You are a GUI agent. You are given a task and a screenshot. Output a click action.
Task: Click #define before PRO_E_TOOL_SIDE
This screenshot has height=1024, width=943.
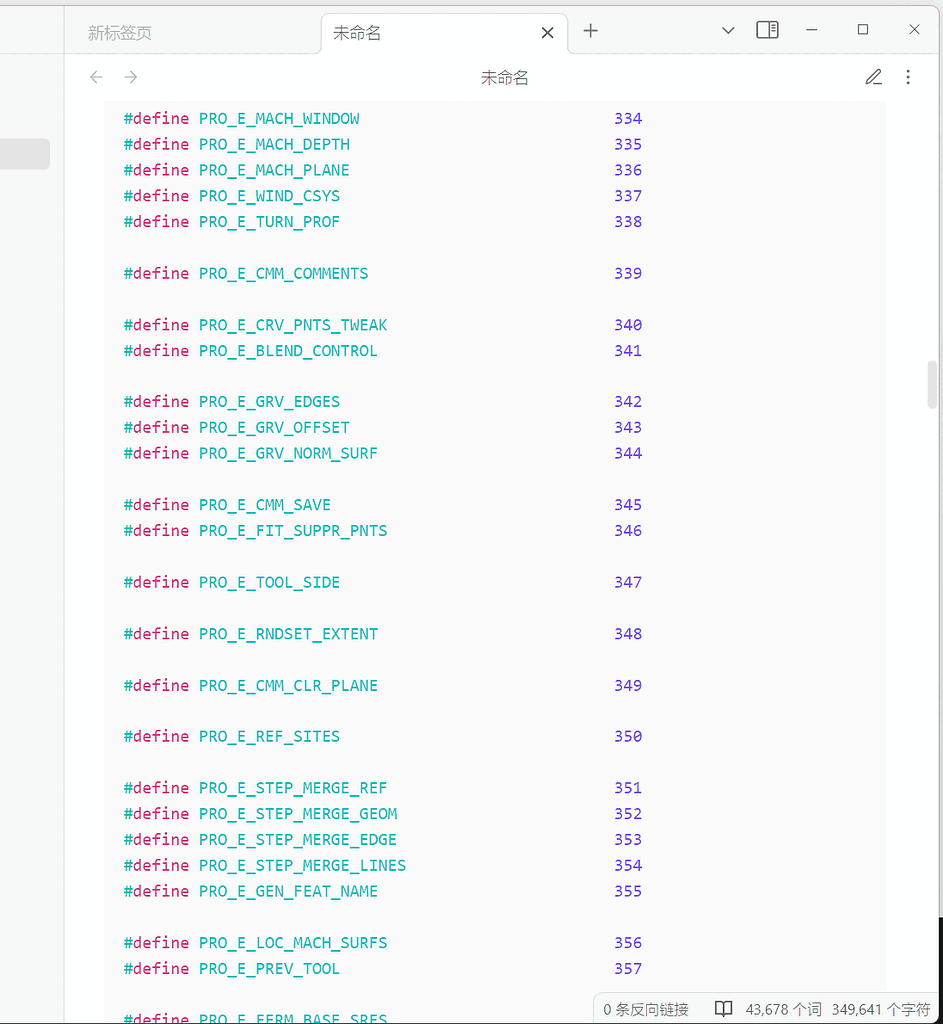pyautogui.click(x=156, y=583)
